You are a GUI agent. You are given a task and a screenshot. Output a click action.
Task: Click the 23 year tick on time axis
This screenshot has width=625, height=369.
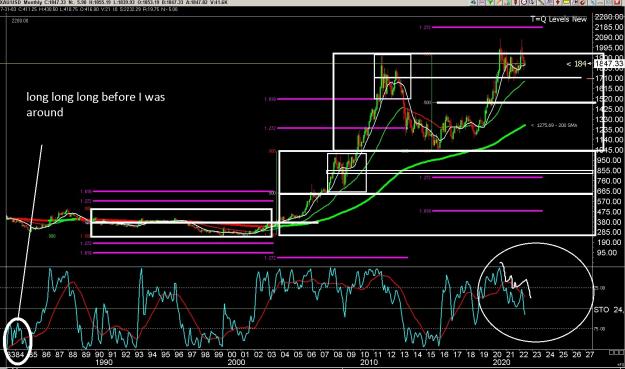click(x=537, y=354)
